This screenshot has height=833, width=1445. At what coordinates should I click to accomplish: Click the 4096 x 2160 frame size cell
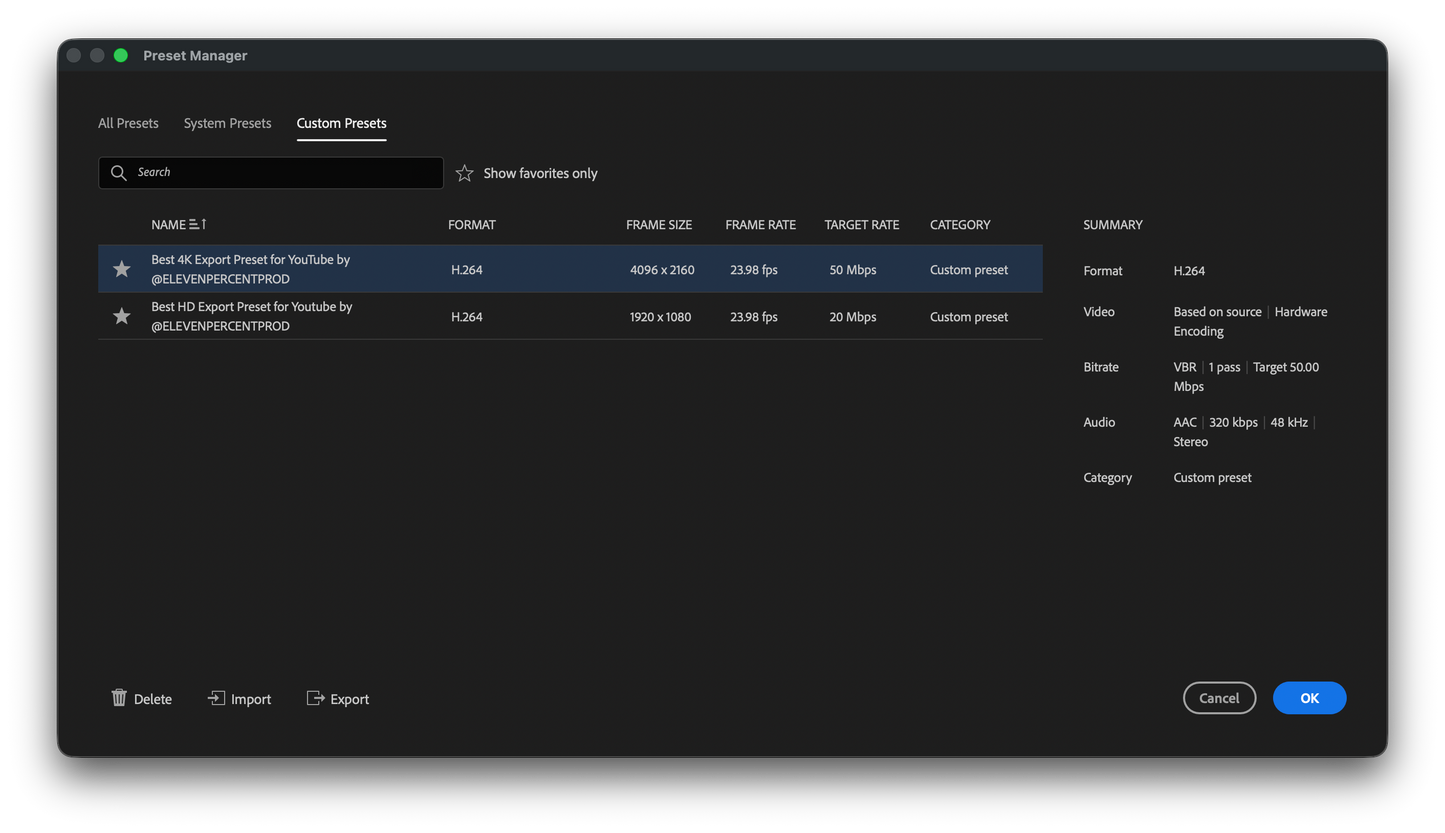(662, 270)
